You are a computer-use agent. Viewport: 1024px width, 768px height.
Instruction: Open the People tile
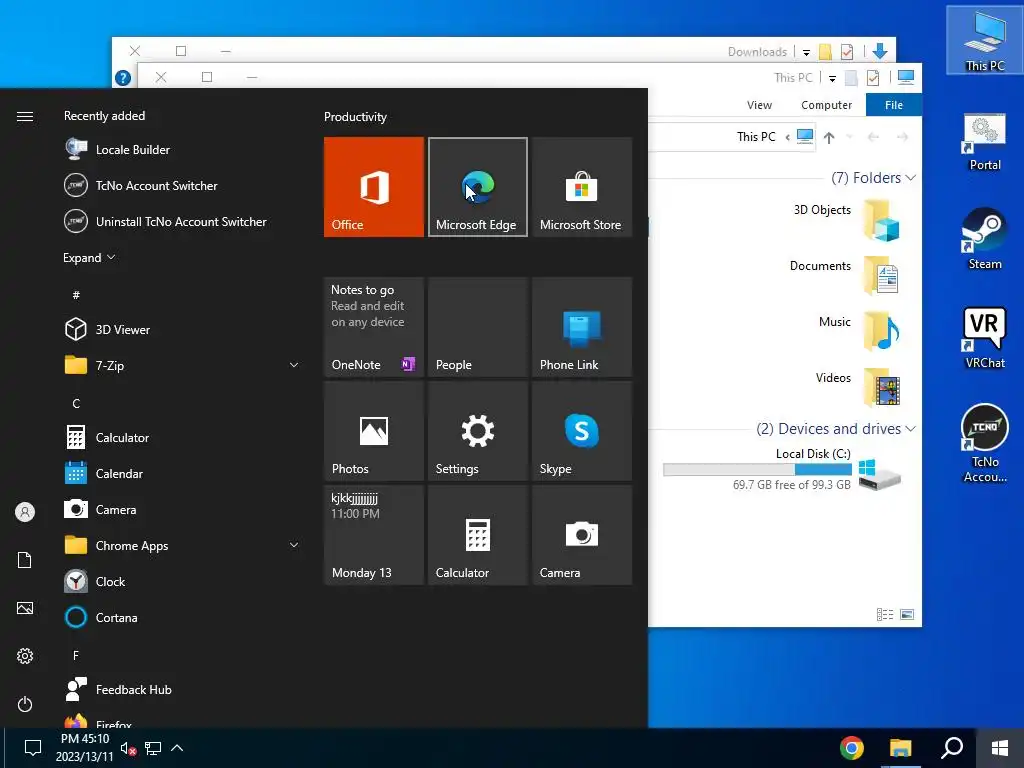(x=477, y=327)
